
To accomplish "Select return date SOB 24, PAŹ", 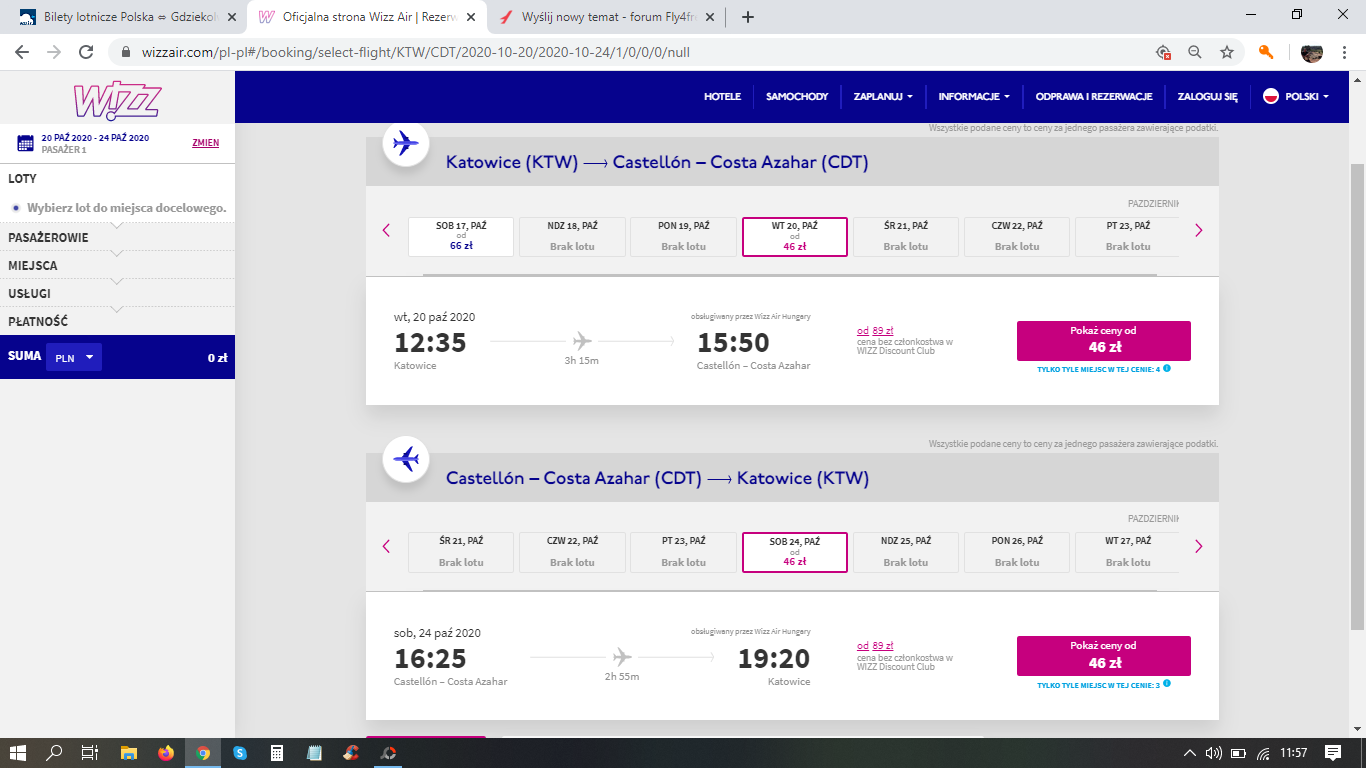I will (795, 552).
